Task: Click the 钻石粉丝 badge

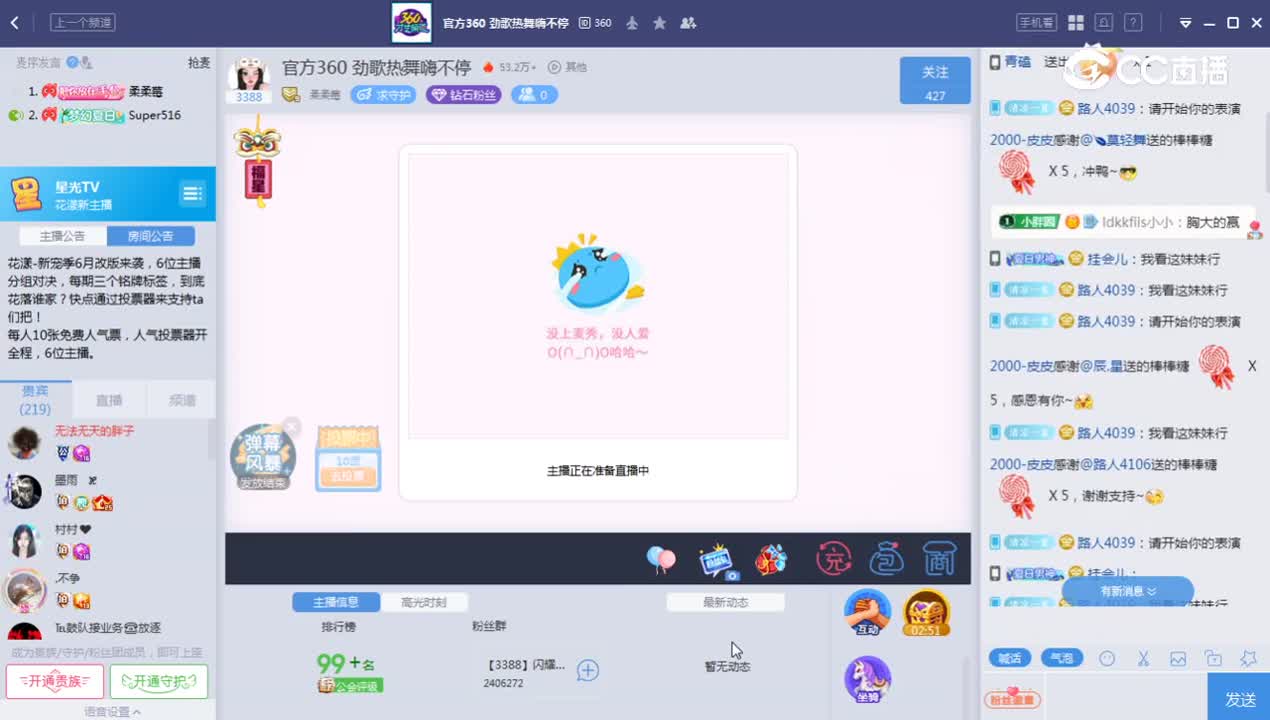Action: coord(464,95)
